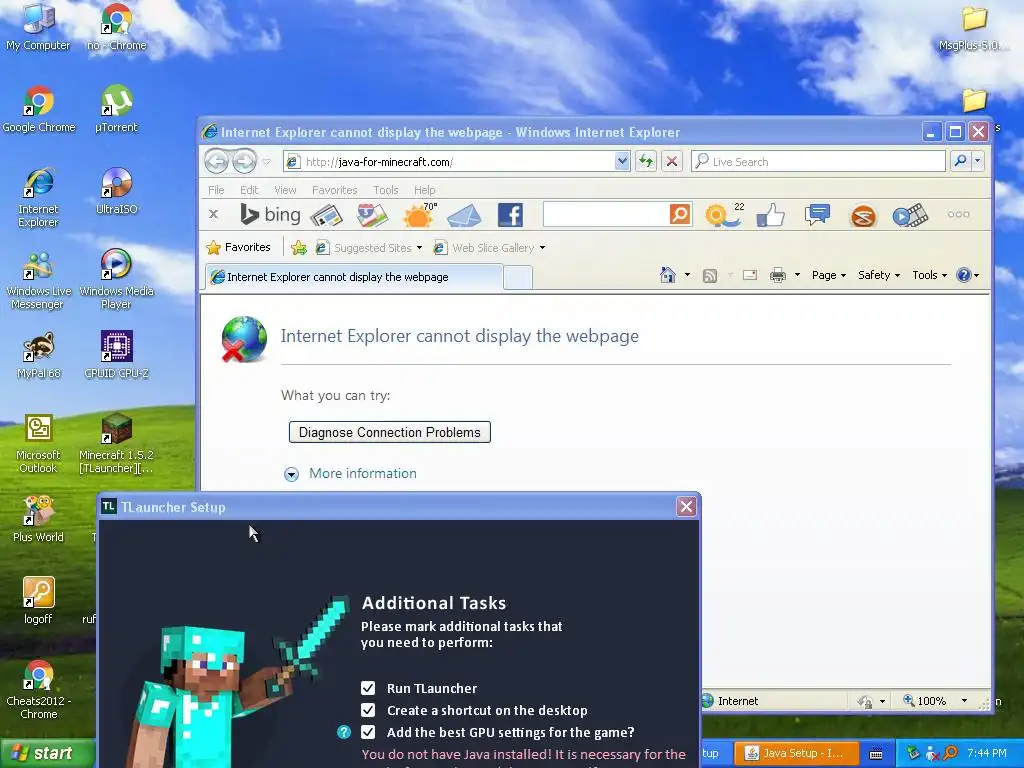This screenshot has width=1024, height=768.
Task: Open the mail envelope icon in Bing bar
Action: 464,215
